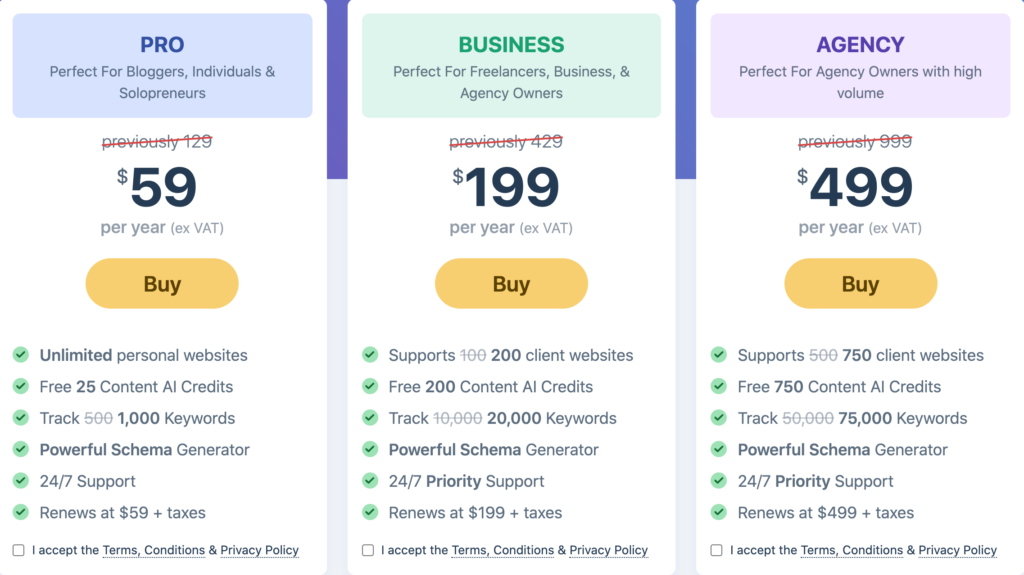Image resolution: width=1024 pixels, height=575 pixels.
Task: Tick the terms checkbox under BUSINESS plan
Action: coord(368,550)
